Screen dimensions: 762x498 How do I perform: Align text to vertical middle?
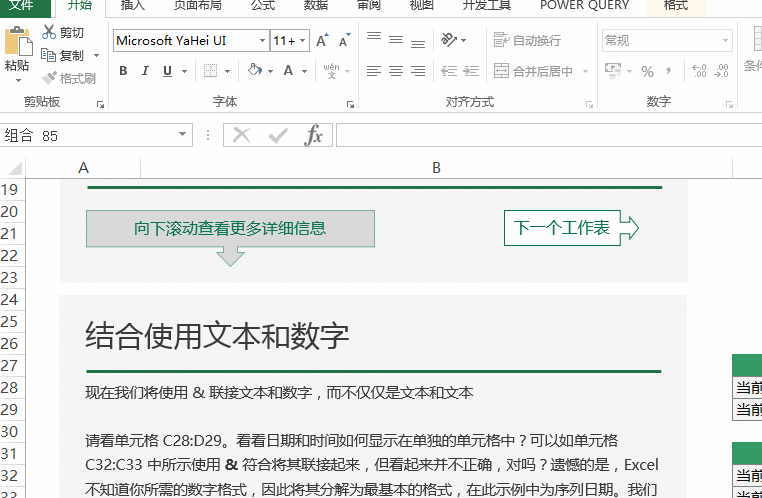[x=396, y=40]
